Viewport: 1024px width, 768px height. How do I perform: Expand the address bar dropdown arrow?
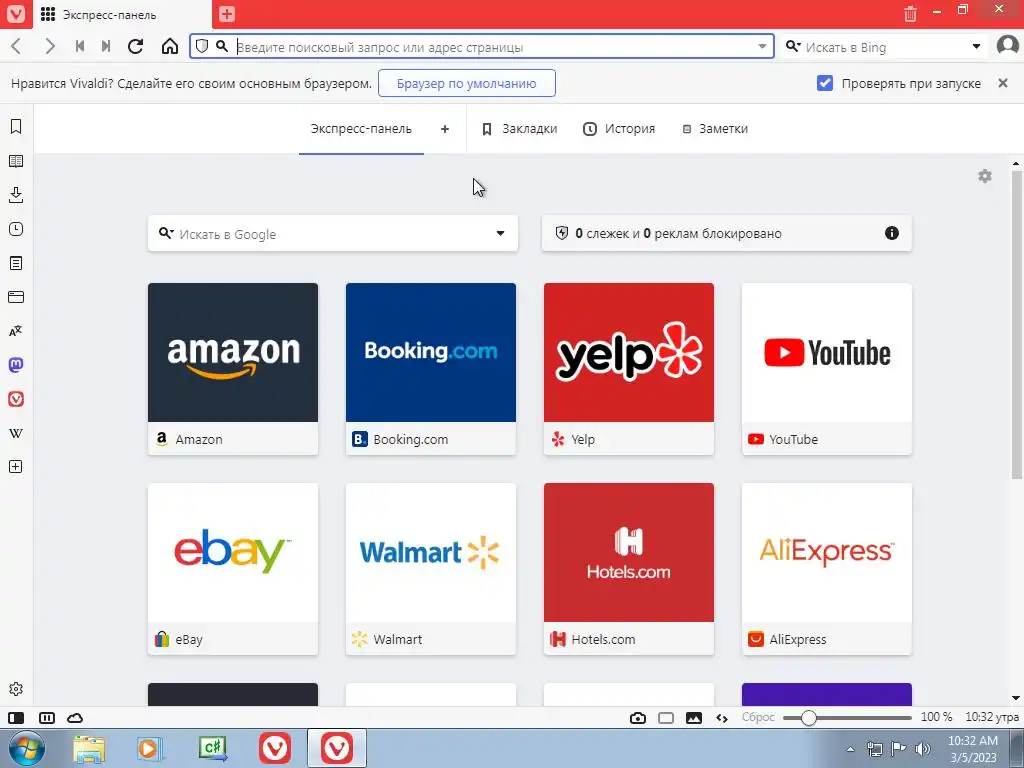point(762,46)
